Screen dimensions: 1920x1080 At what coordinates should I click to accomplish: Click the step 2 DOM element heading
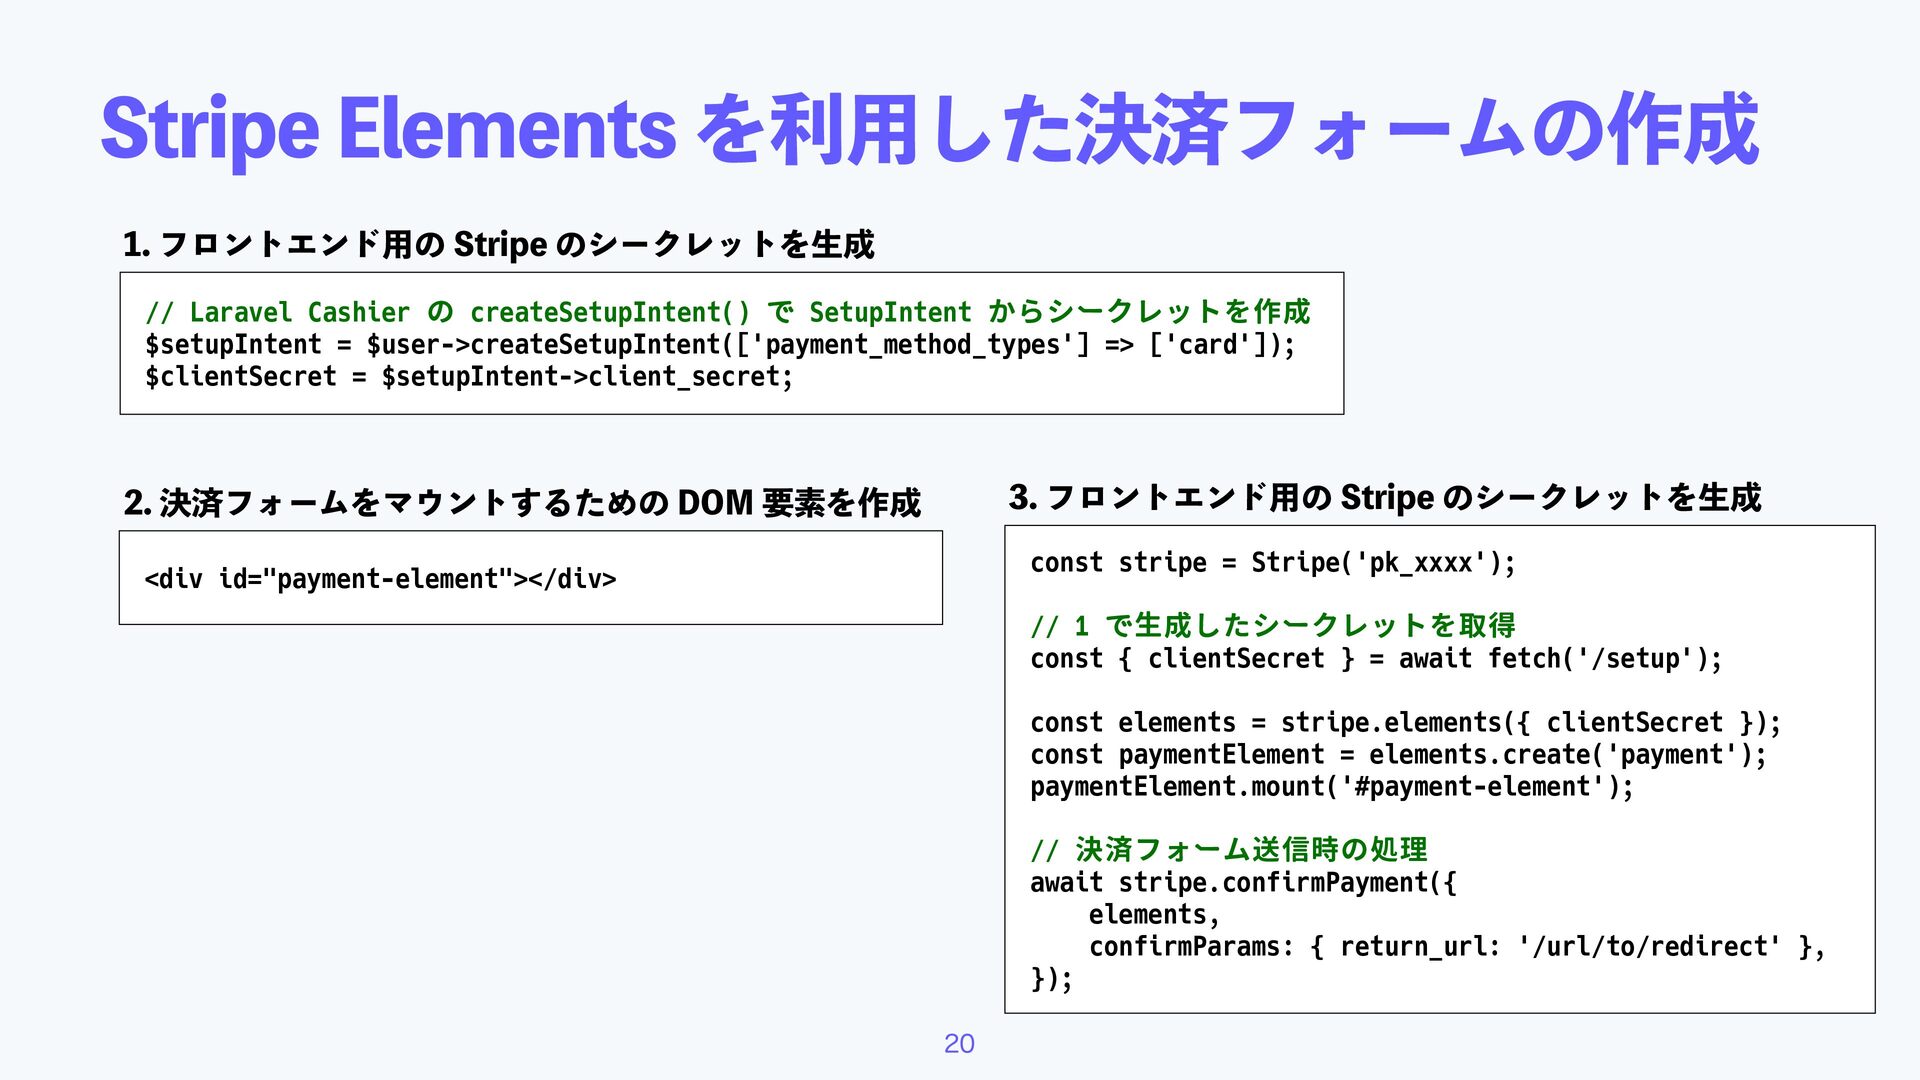tap(521, 502)
